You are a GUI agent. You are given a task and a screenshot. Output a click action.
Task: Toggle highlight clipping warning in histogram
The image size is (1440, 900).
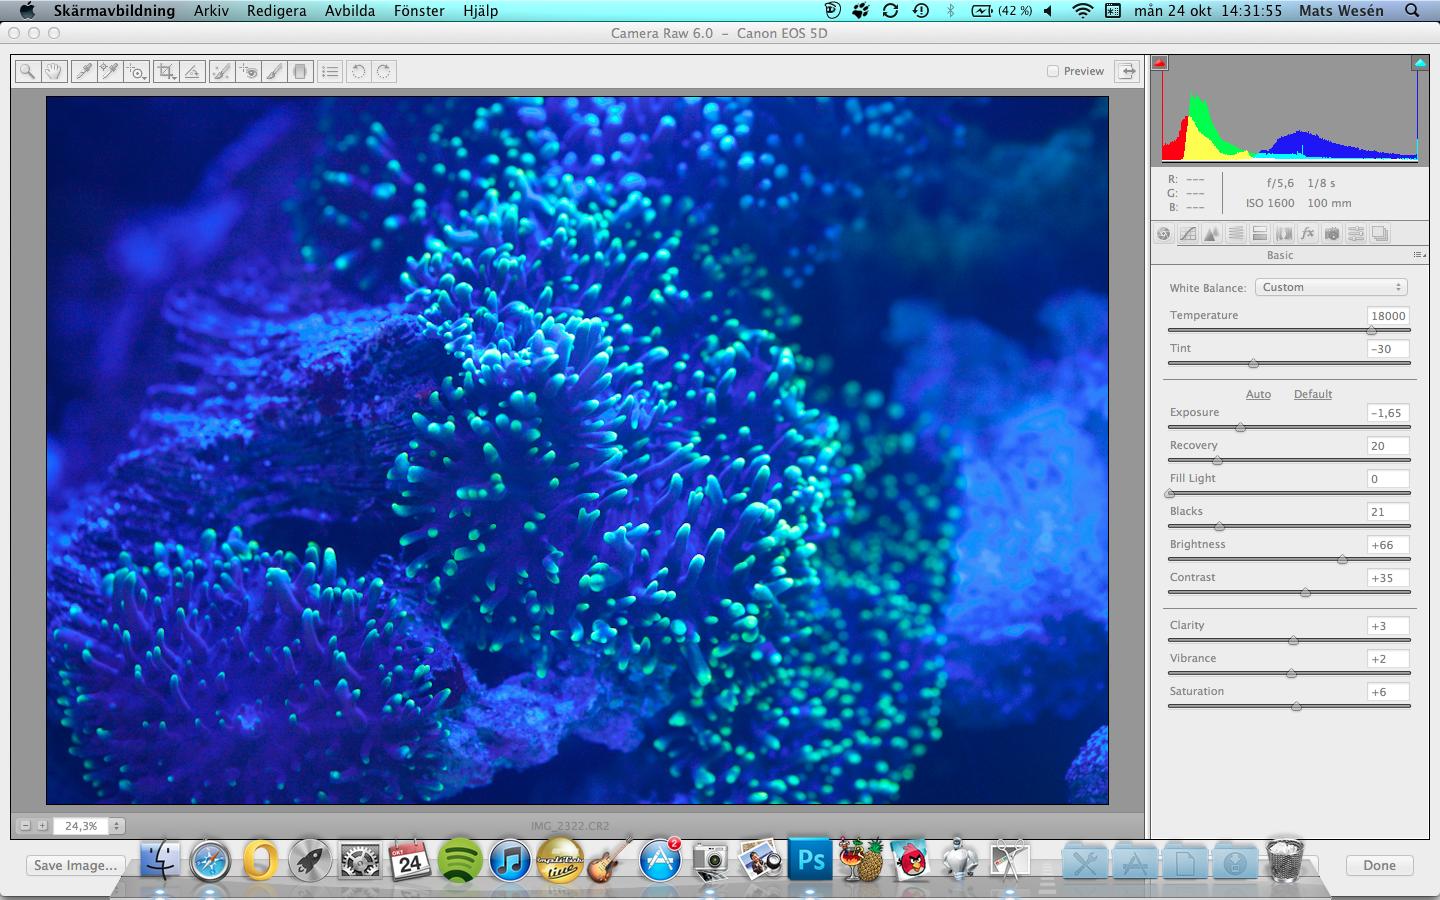point(1419,63)
